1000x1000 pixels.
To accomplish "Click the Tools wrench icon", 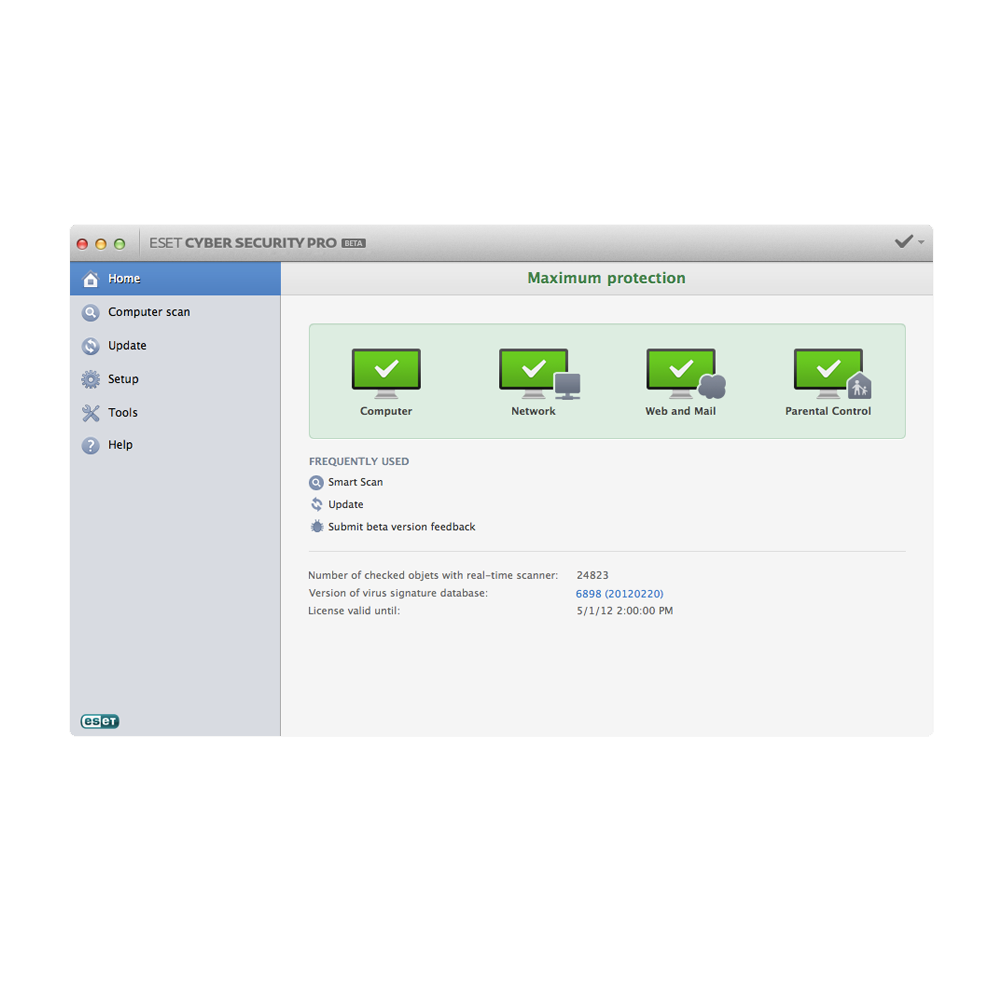I will [x=91, y=413].
